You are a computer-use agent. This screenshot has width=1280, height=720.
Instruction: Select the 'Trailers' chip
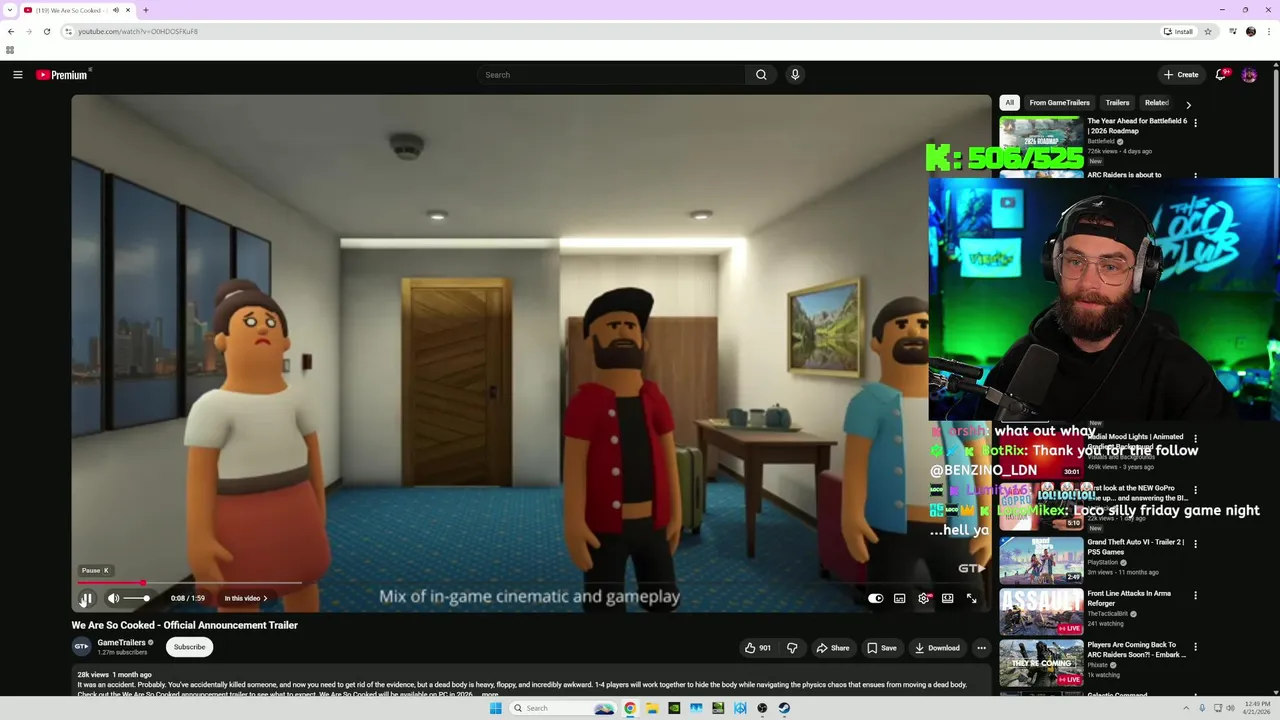click(x=1117, y=103)
